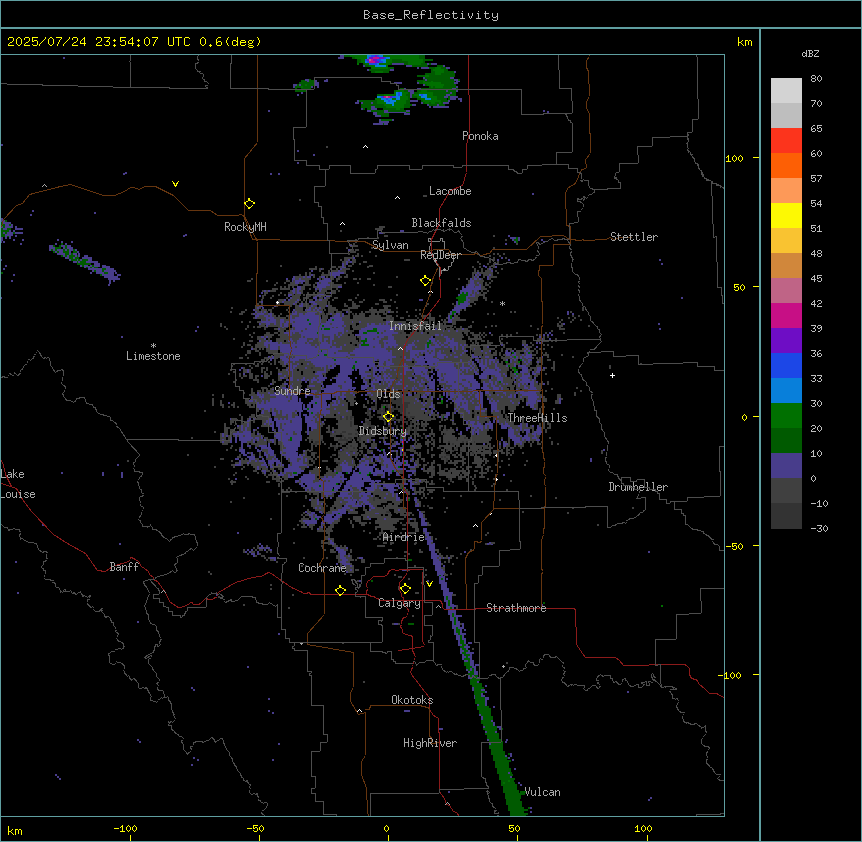Screen dimensions: 862x842
Task: Click the Banff label
Action: click(124, 567)
